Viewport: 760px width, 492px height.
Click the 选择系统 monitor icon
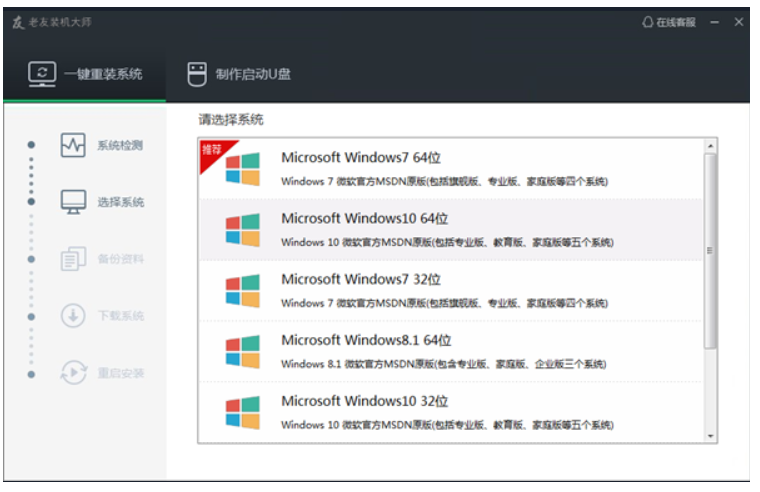click(x=73, y=202)
